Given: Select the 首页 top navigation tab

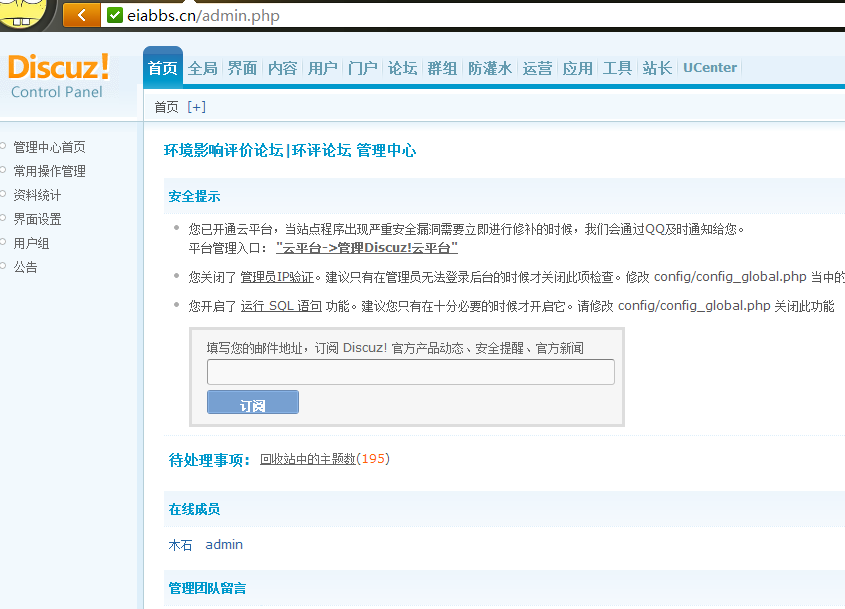Looking at the screenshot, I should click(x=163, y=68).
